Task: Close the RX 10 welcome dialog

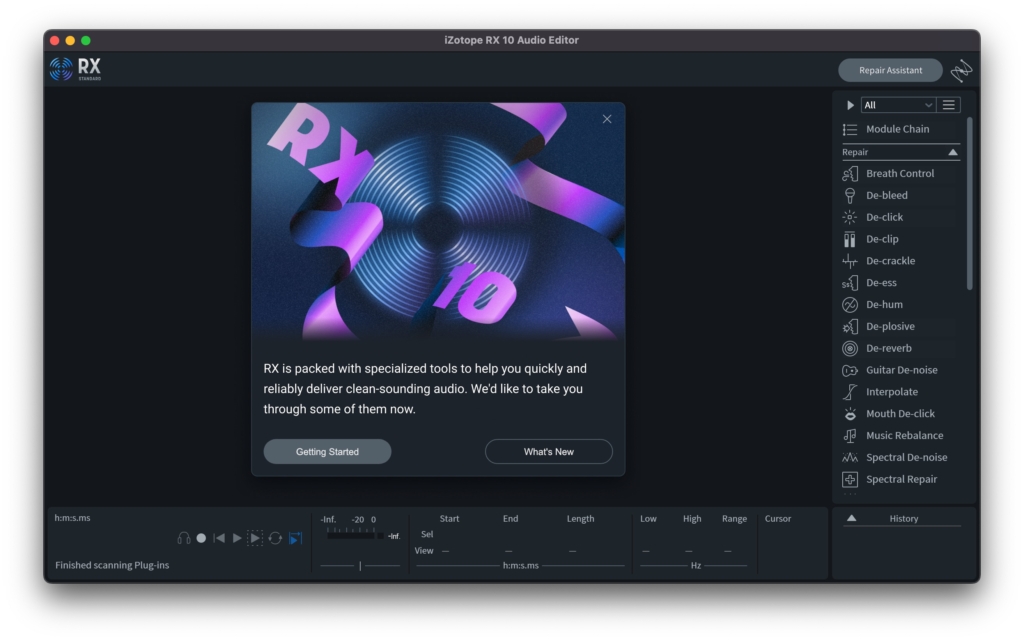Action: pos(607,119)
